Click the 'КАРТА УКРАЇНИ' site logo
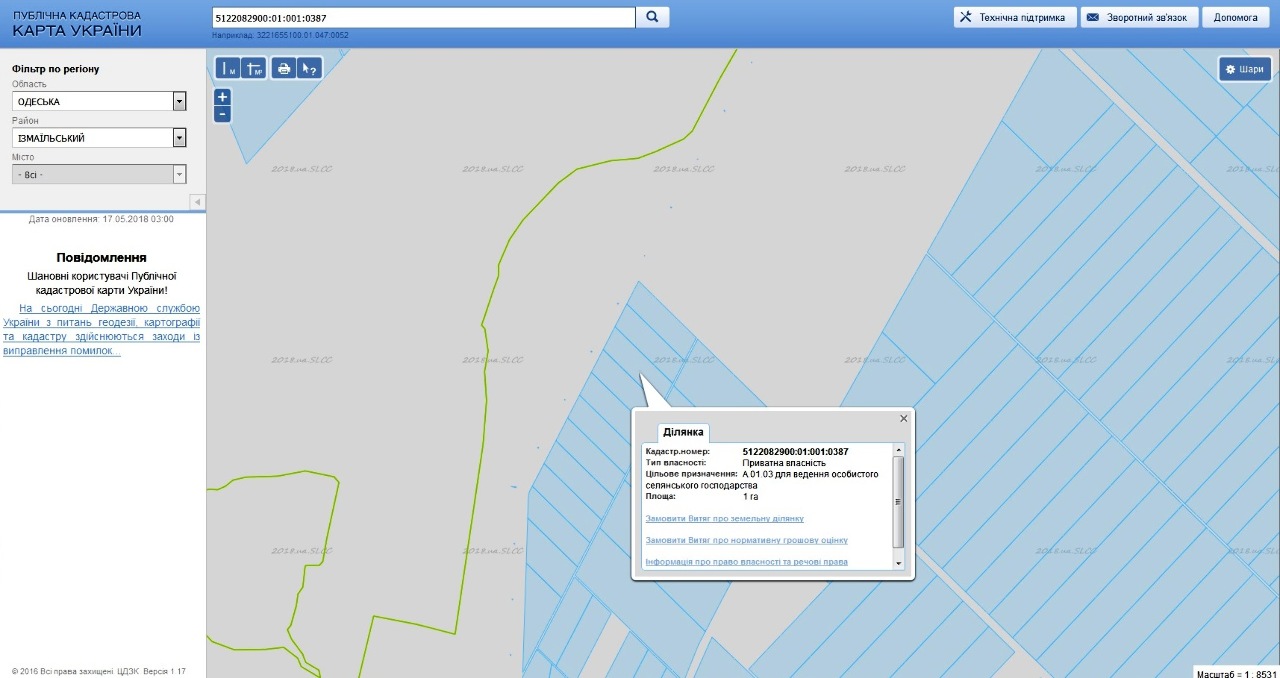The height and width of the screenshot is (678, 1280). pos(77,30)
